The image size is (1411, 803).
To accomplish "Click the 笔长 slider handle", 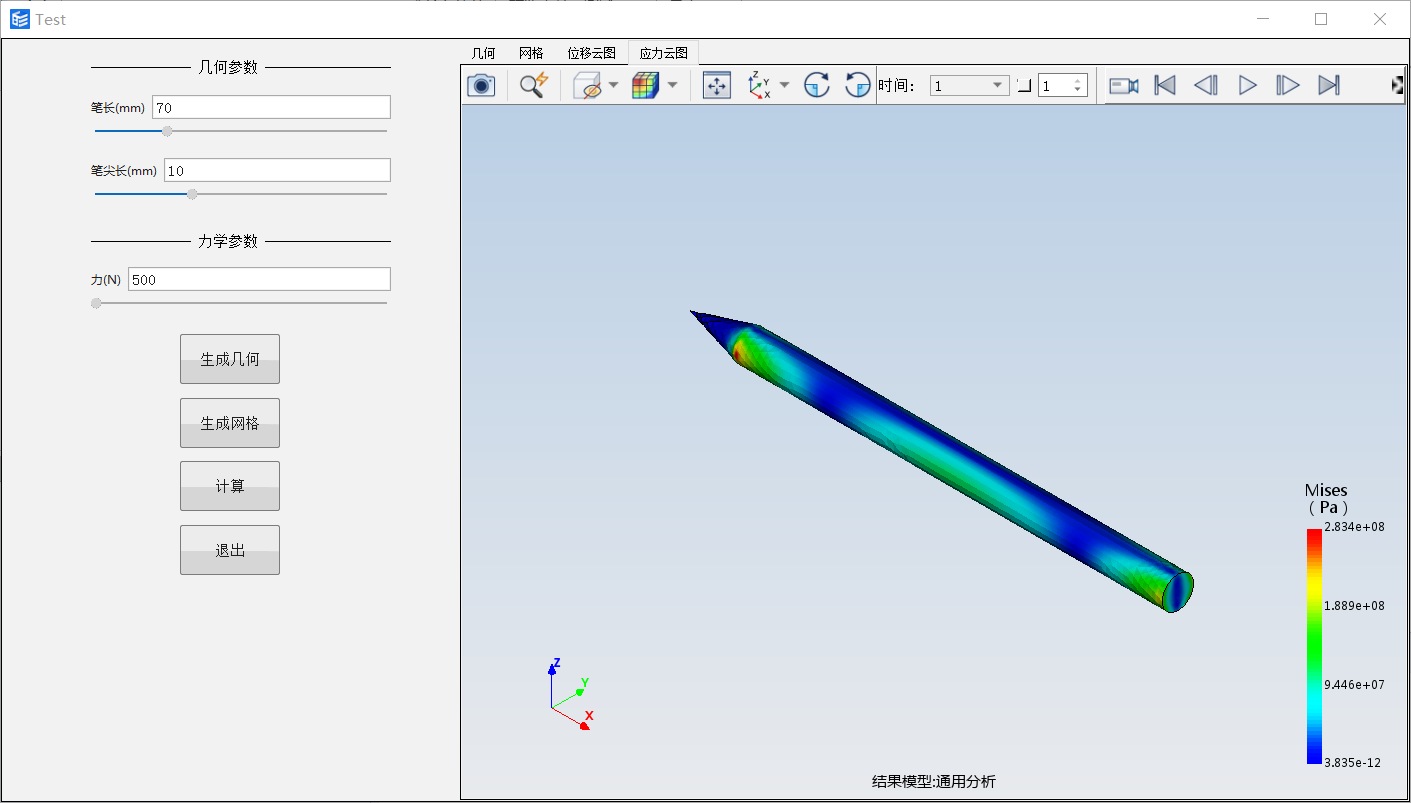I will coord(167,131).
